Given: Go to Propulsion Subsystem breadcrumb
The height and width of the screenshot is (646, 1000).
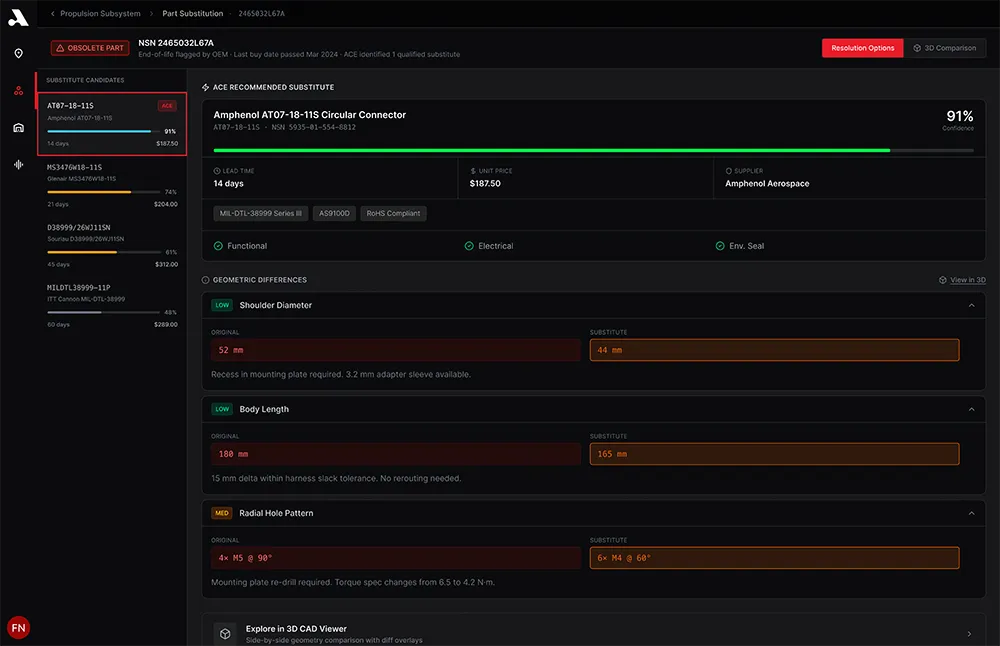Looking at the screenshot, I should pyautogui.click(x=100, y=13).
